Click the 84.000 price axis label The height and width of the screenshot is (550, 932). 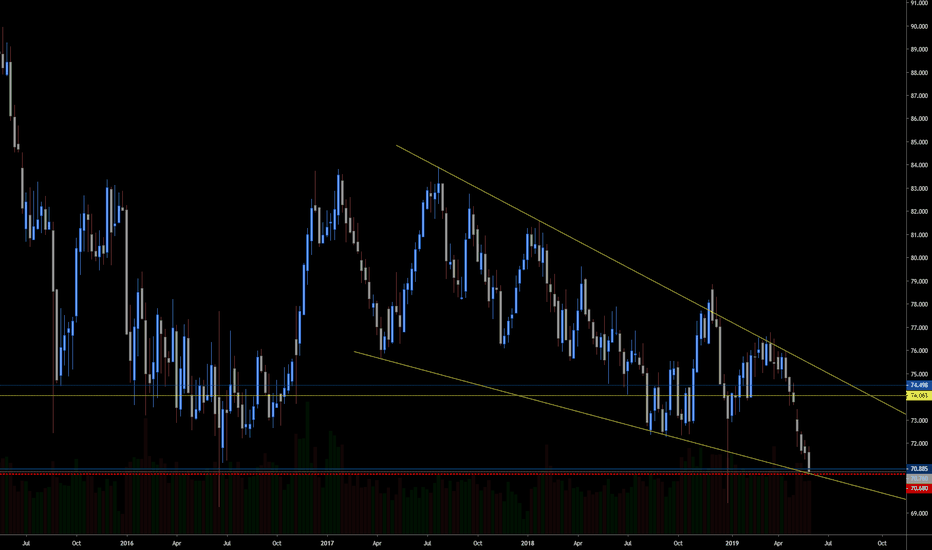[x=919, y=165]
